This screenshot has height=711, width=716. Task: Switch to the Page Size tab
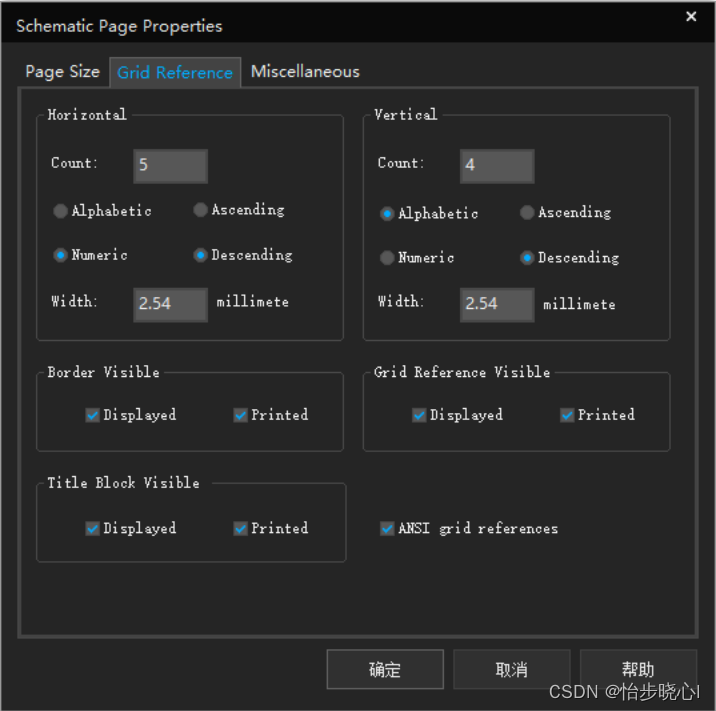[x=62, y=72]
